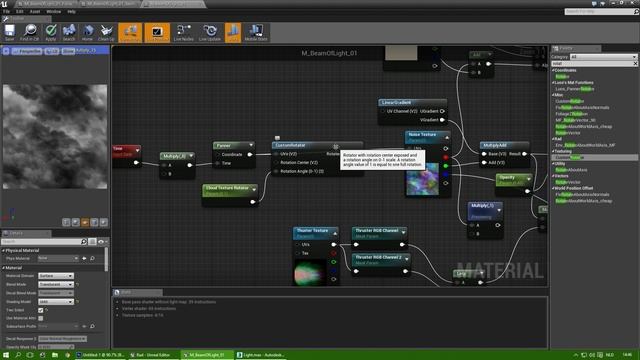
Task: Open the Asset menu
Action: coord(35,12)
